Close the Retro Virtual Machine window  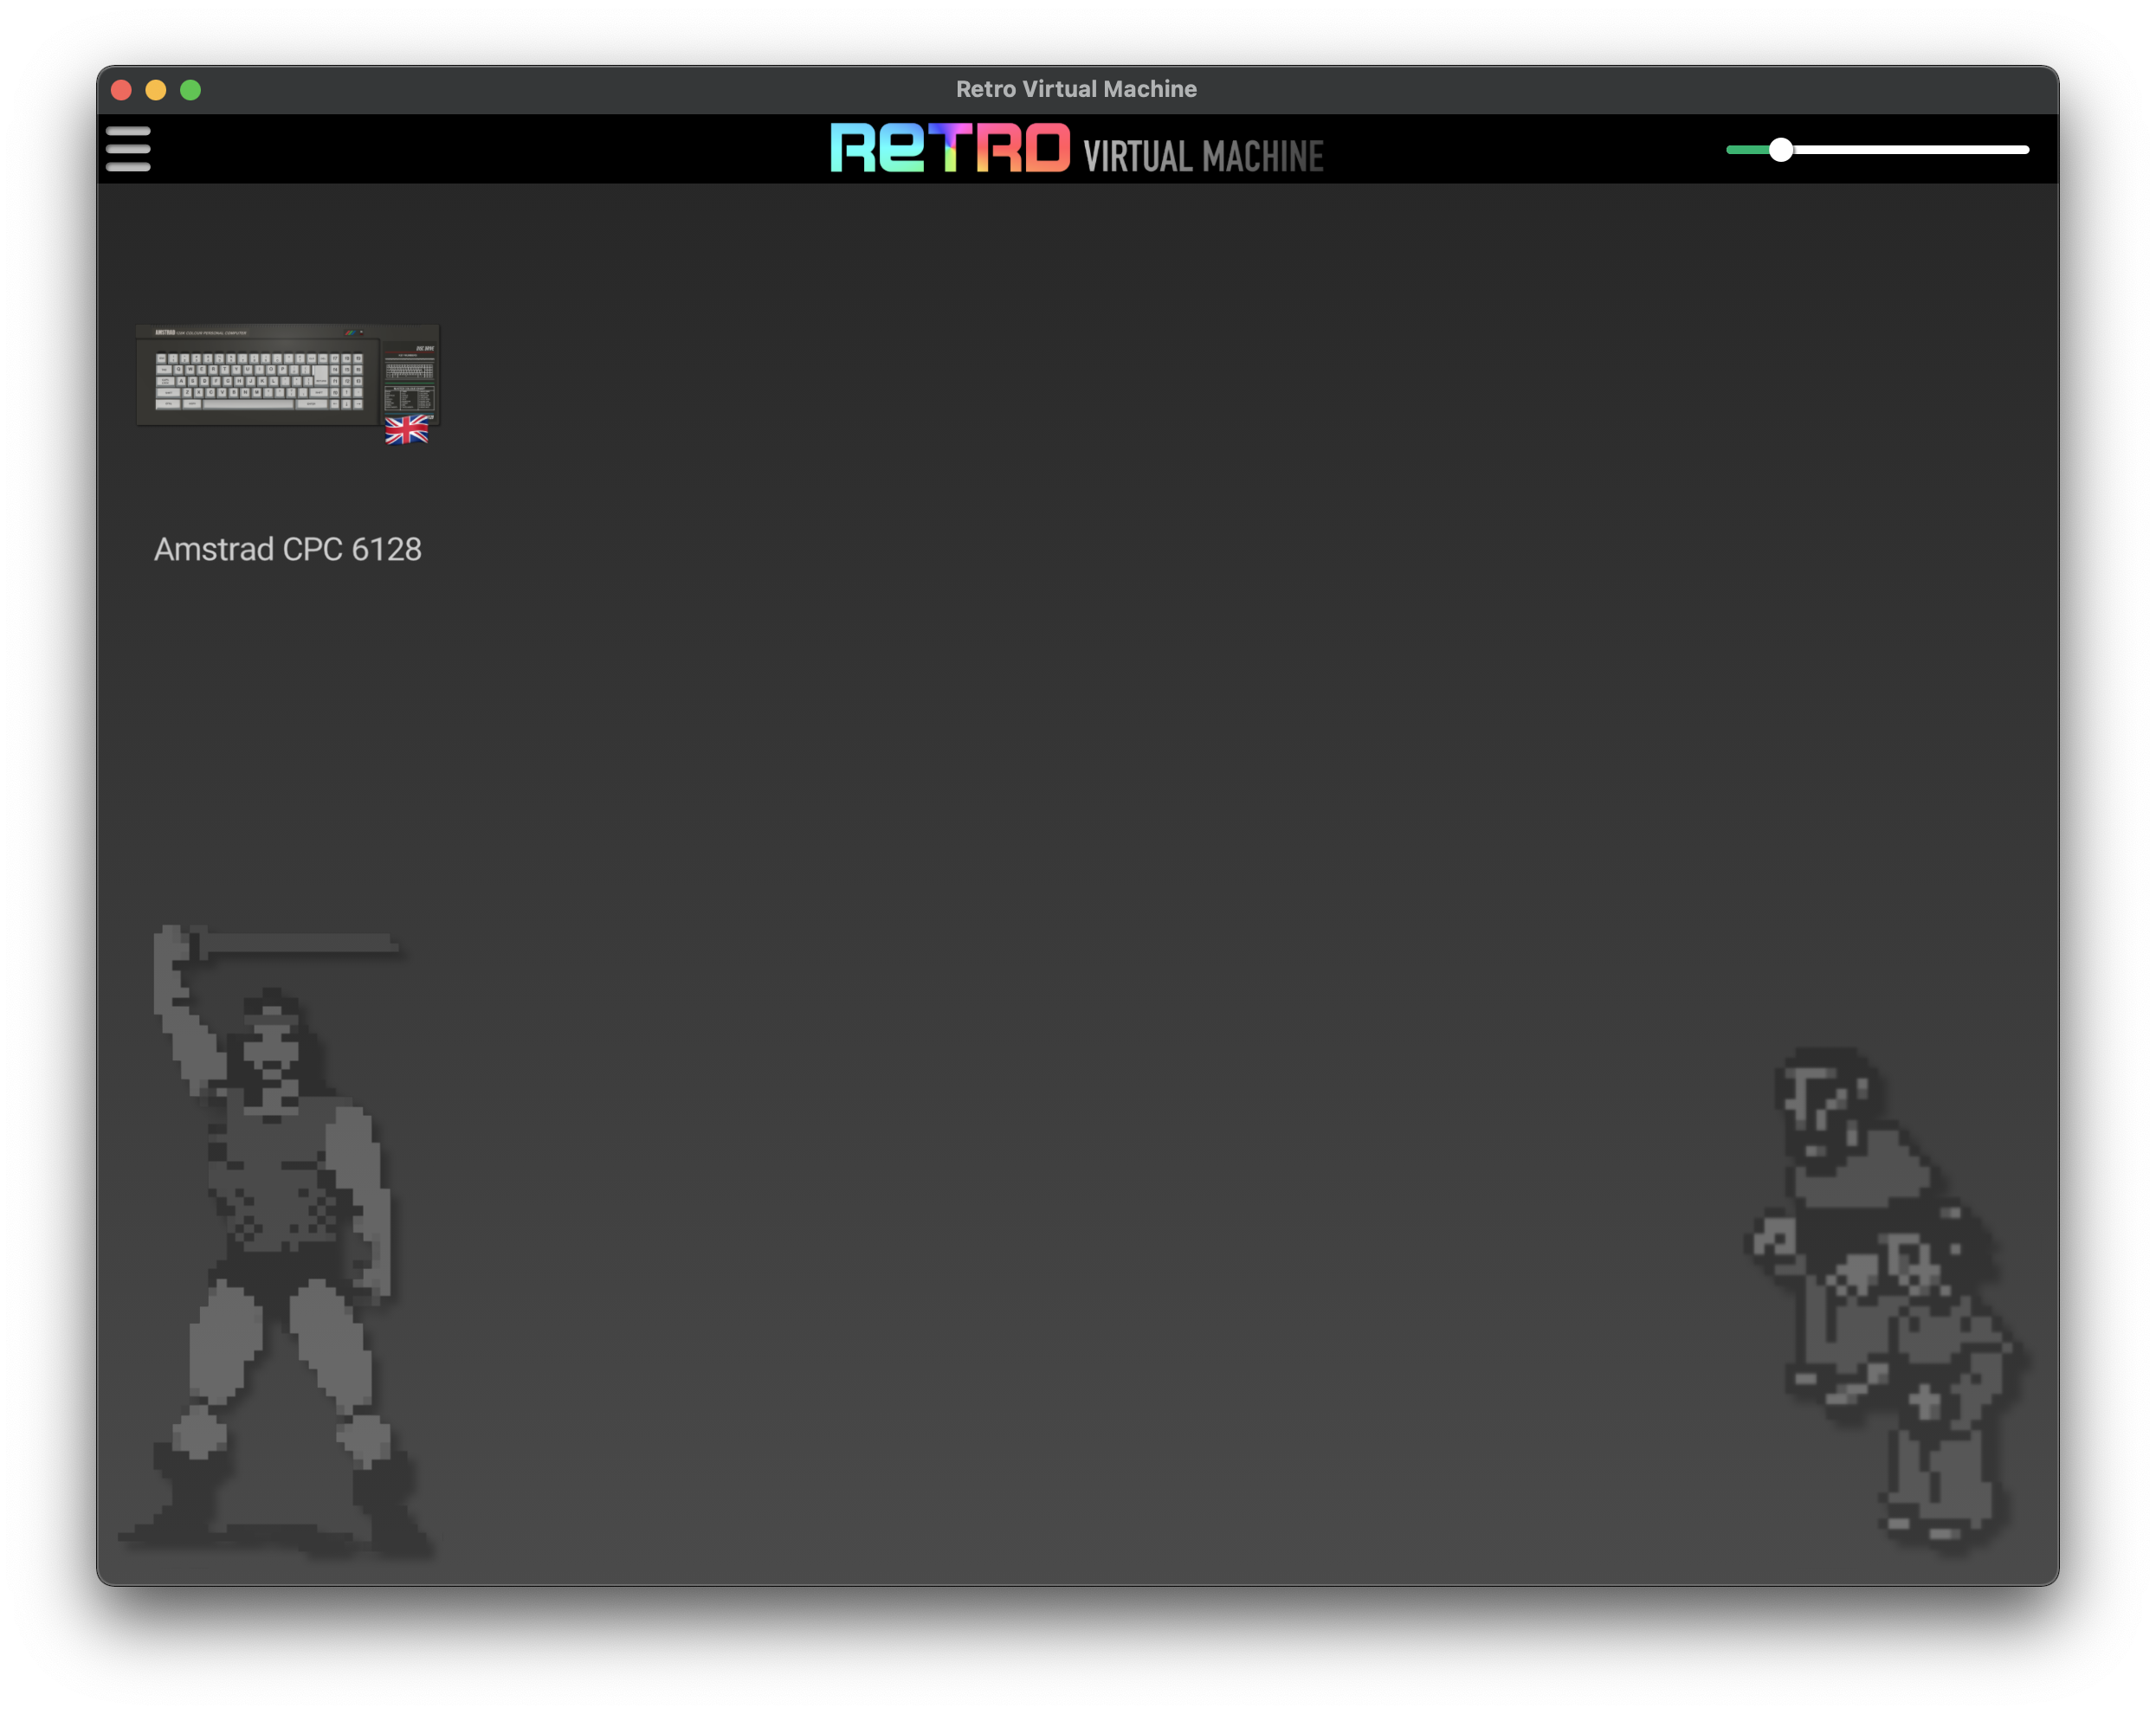pyautogui.click(x=122, y=90)
